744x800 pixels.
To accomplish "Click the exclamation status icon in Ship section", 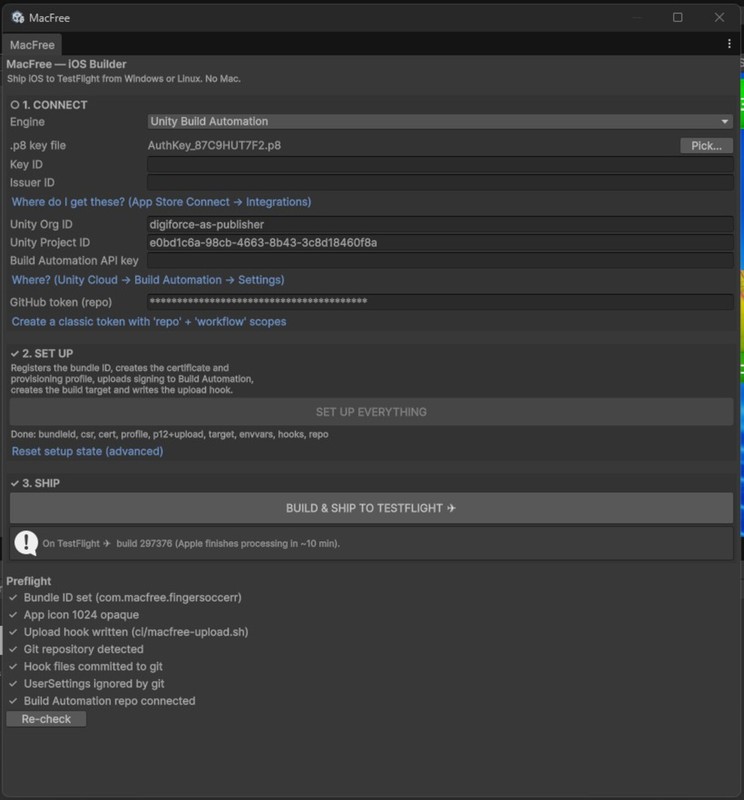I will coord(26,543).
